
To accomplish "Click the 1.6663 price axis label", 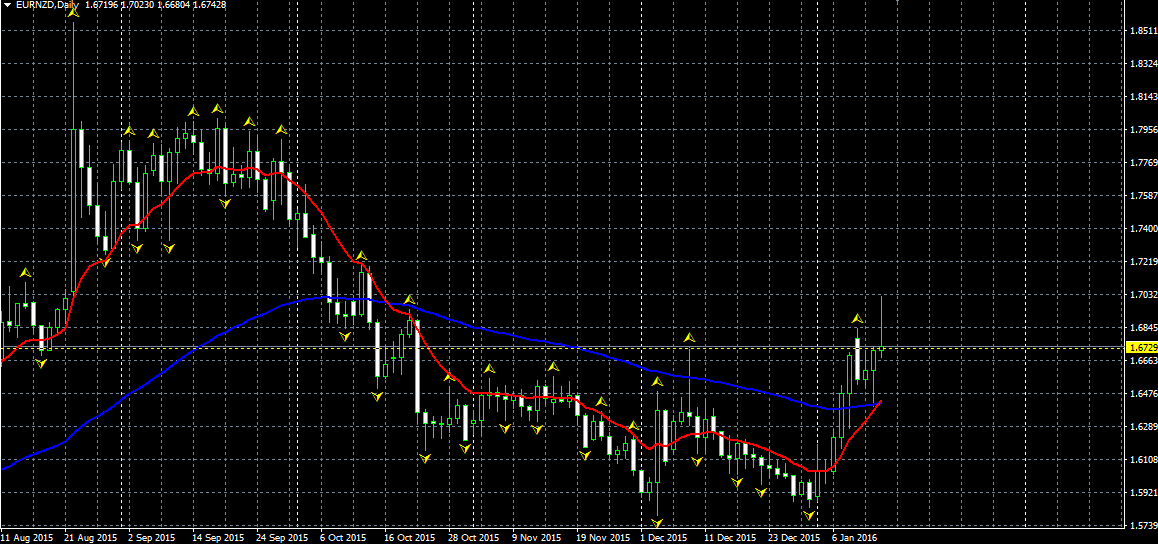I will (1142, 361).
